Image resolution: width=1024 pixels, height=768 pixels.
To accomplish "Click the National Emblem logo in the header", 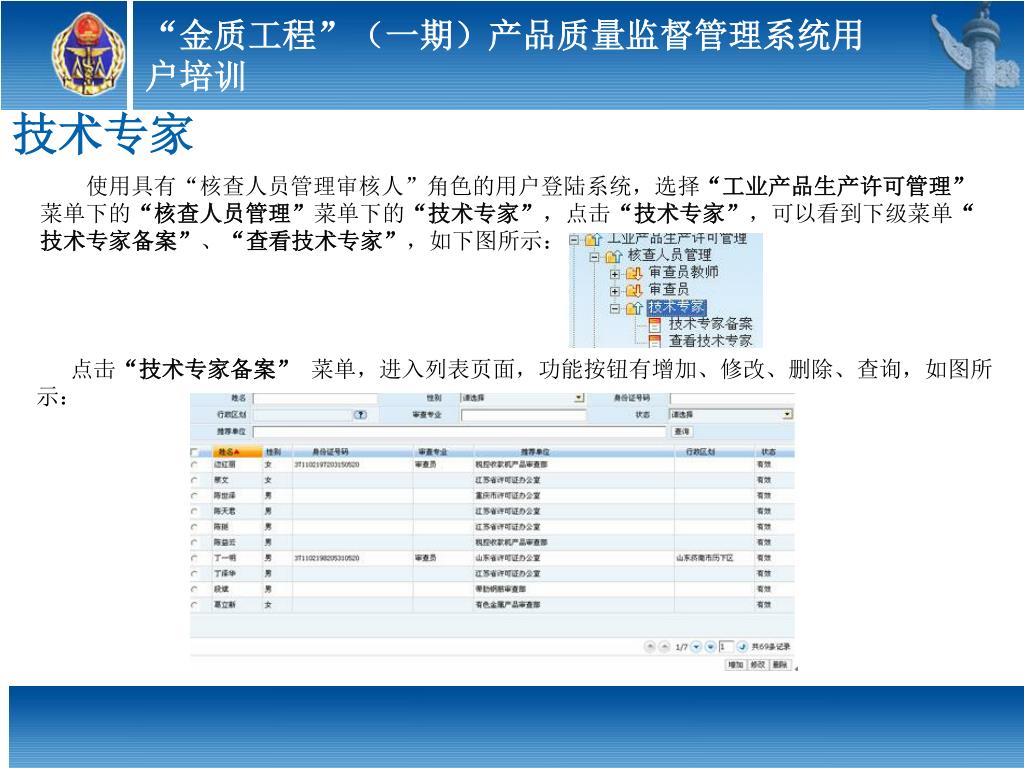I will (88, 54).
